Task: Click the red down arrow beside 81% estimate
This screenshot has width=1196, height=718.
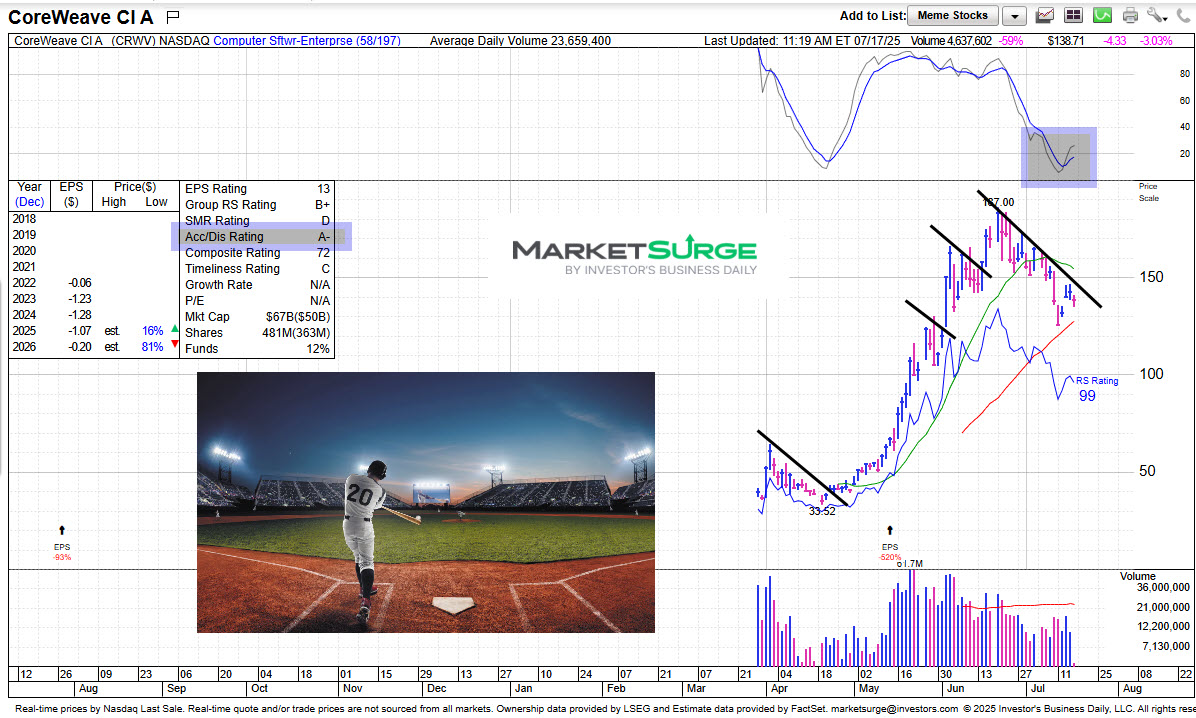Action: click(175, 344)
